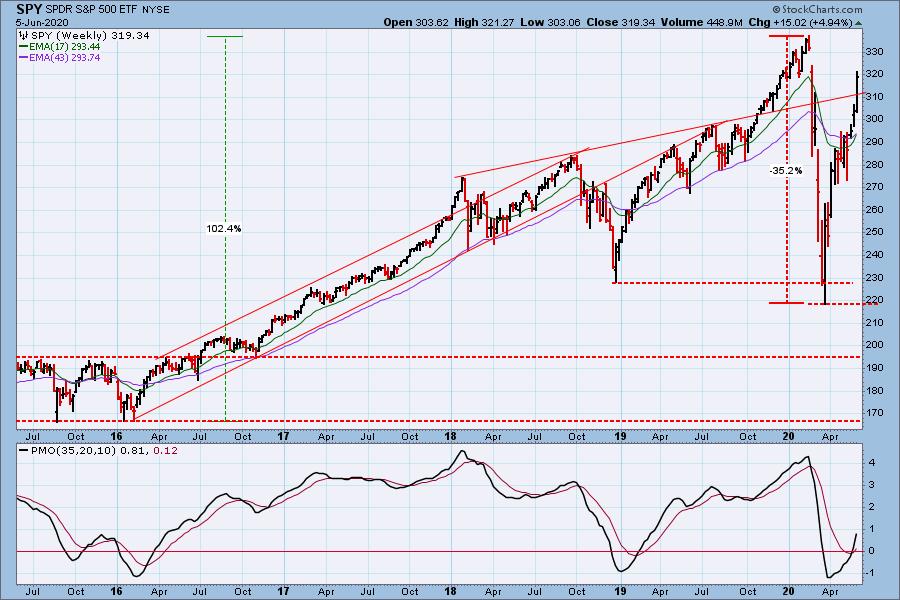This screenshot has height=600, width=900.
Task: Click the Chg +15.02 (+4.94%) value
Action: point(801,22)
